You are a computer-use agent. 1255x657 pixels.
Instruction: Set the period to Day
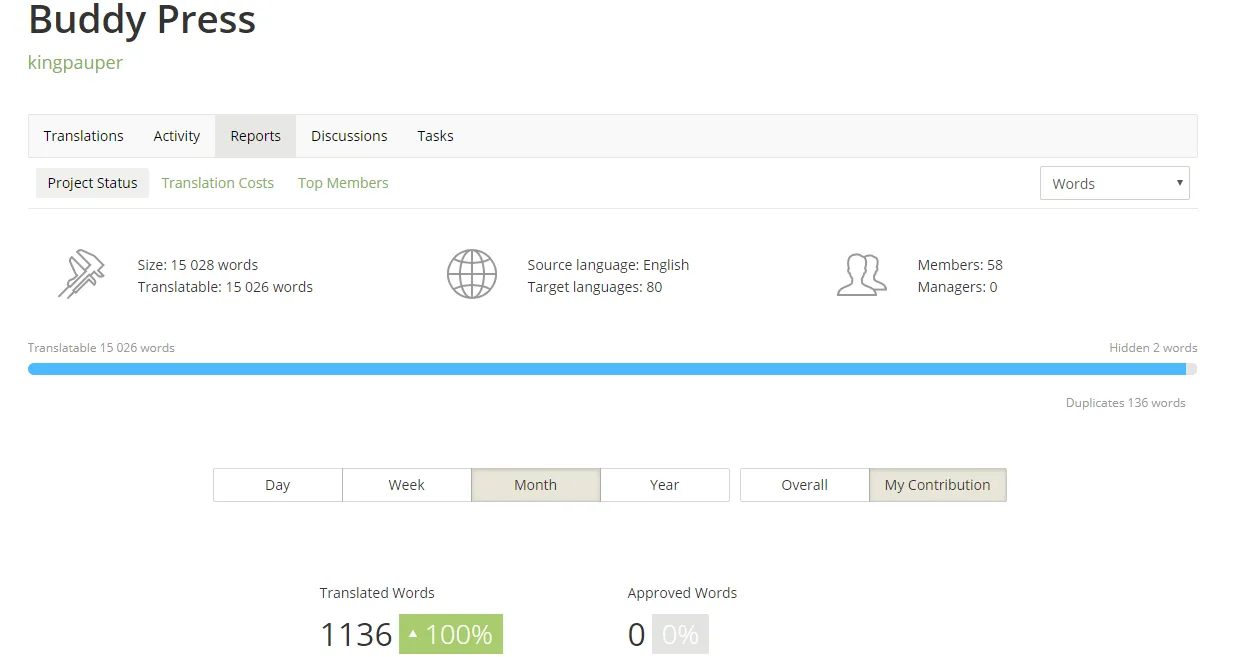(277, 485)
